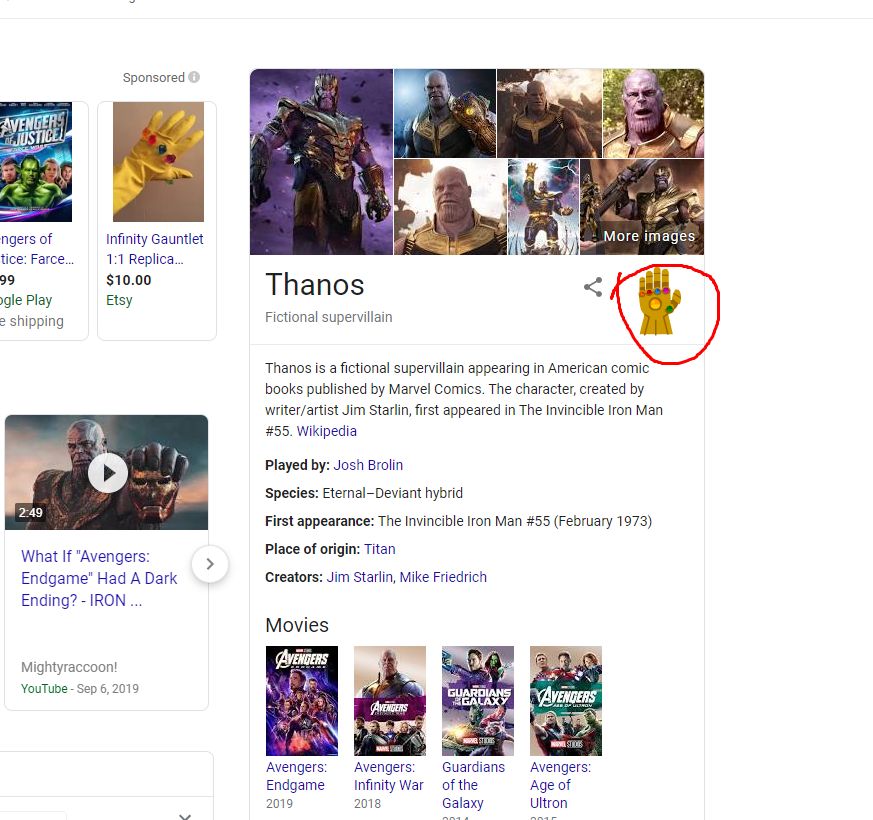Click Guardians of the Galaxy title link
873x820 pixels.
473,785
